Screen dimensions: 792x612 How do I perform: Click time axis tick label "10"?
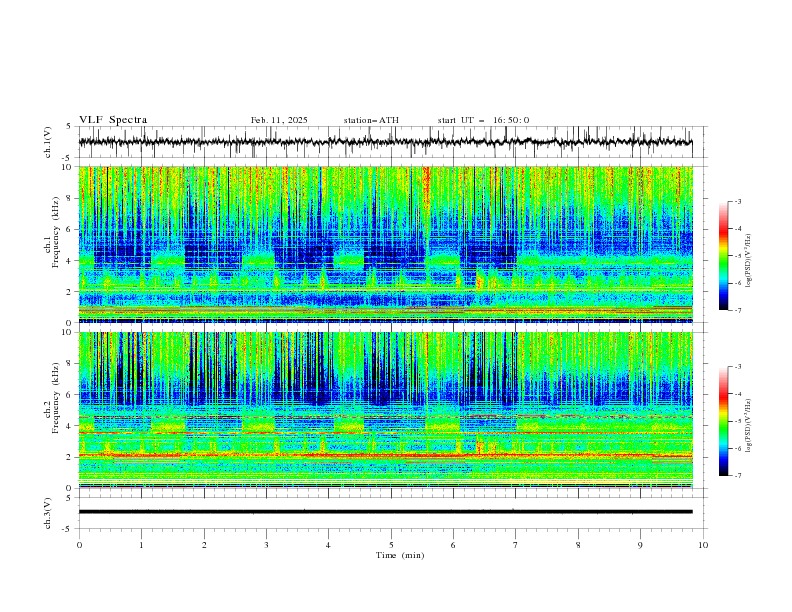[703, 545]
